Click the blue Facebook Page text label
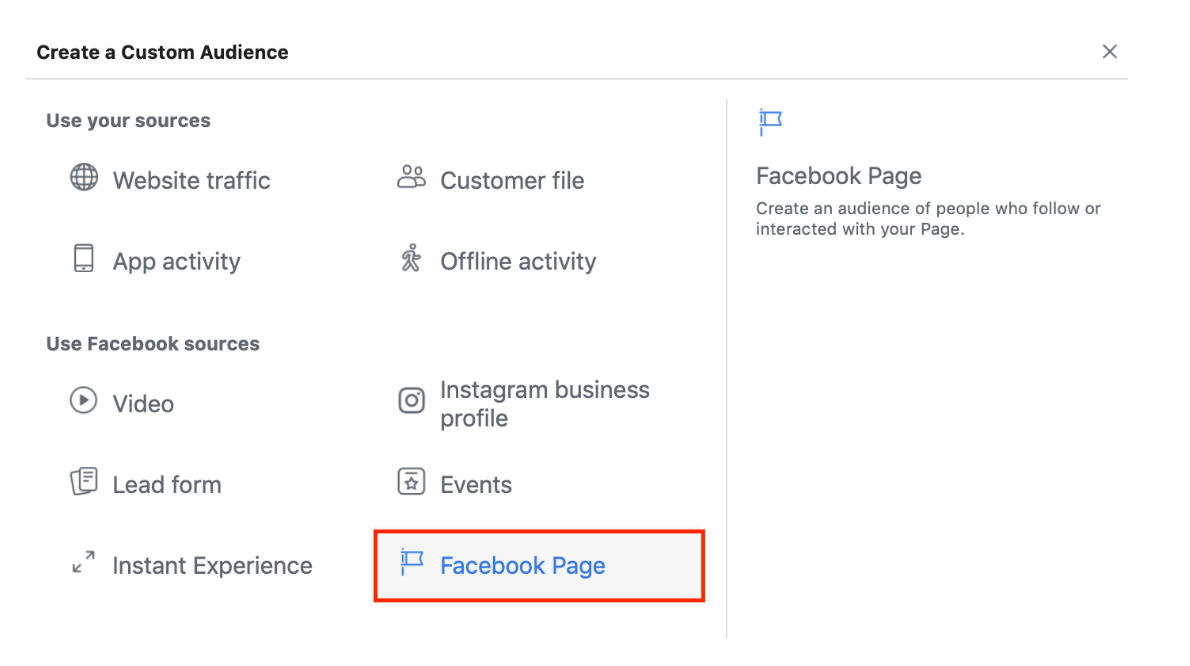1190x666 pixels. click(522, 566)
